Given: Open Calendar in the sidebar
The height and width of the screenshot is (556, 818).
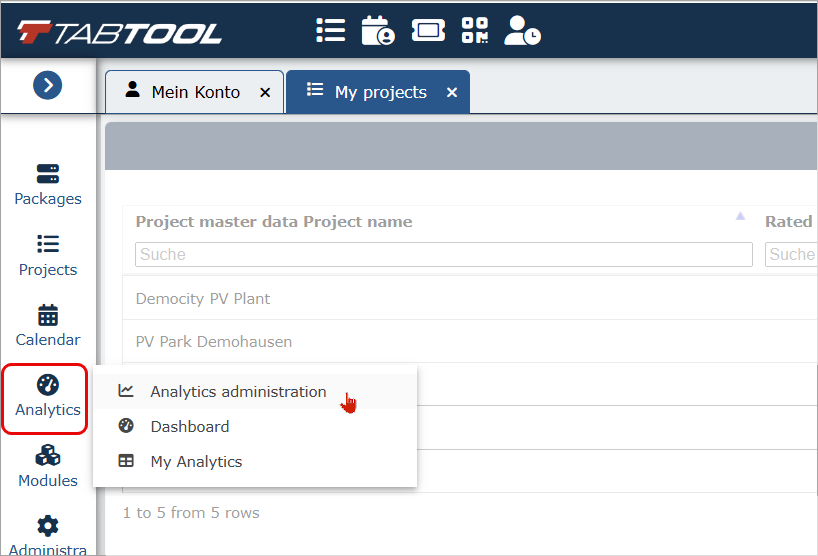Looking at the screenshot, I should [48, 326].
